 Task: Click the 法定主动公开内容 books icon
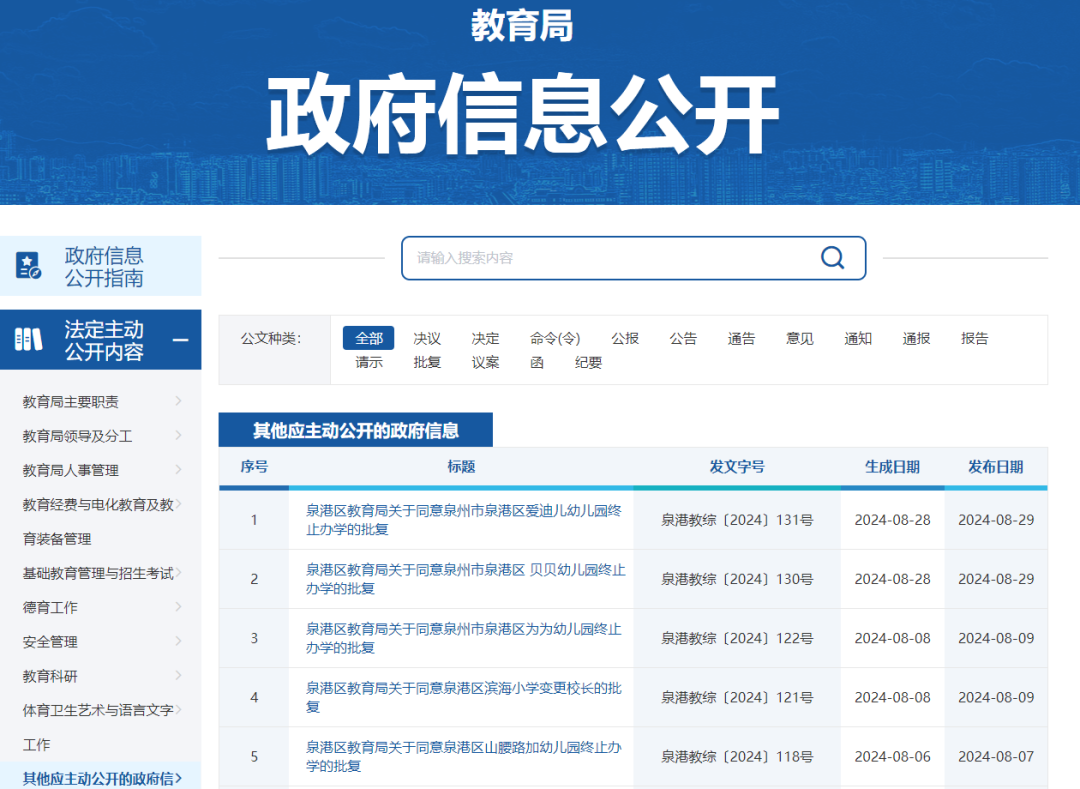[x=28, y=339]
